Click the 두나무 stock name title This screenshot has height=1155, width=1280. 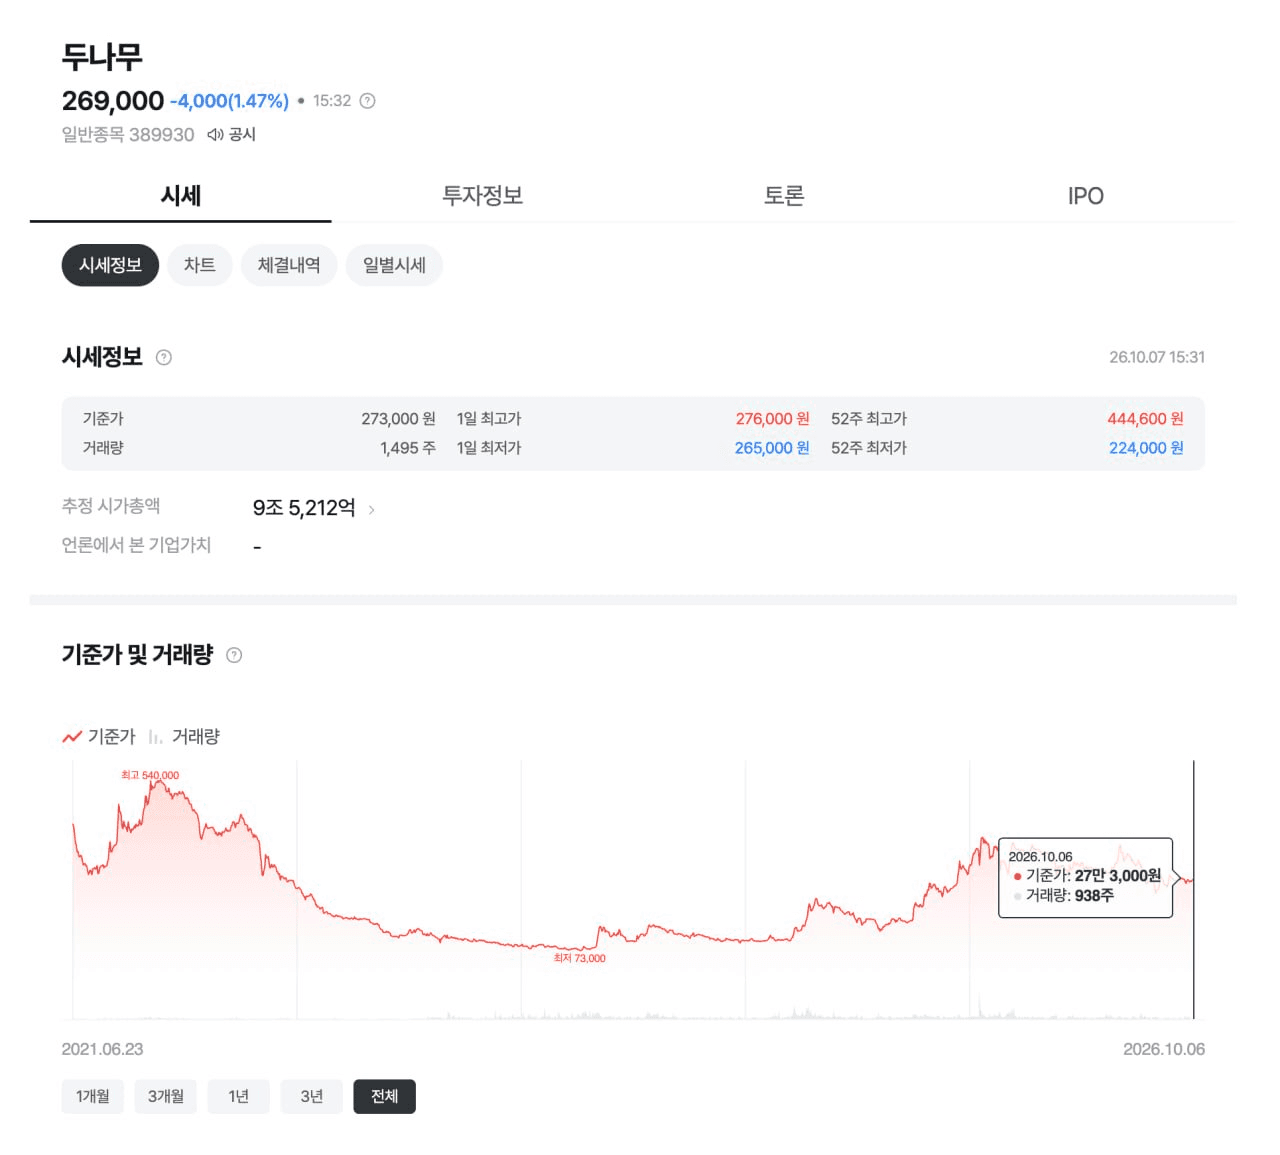[102, 56]
